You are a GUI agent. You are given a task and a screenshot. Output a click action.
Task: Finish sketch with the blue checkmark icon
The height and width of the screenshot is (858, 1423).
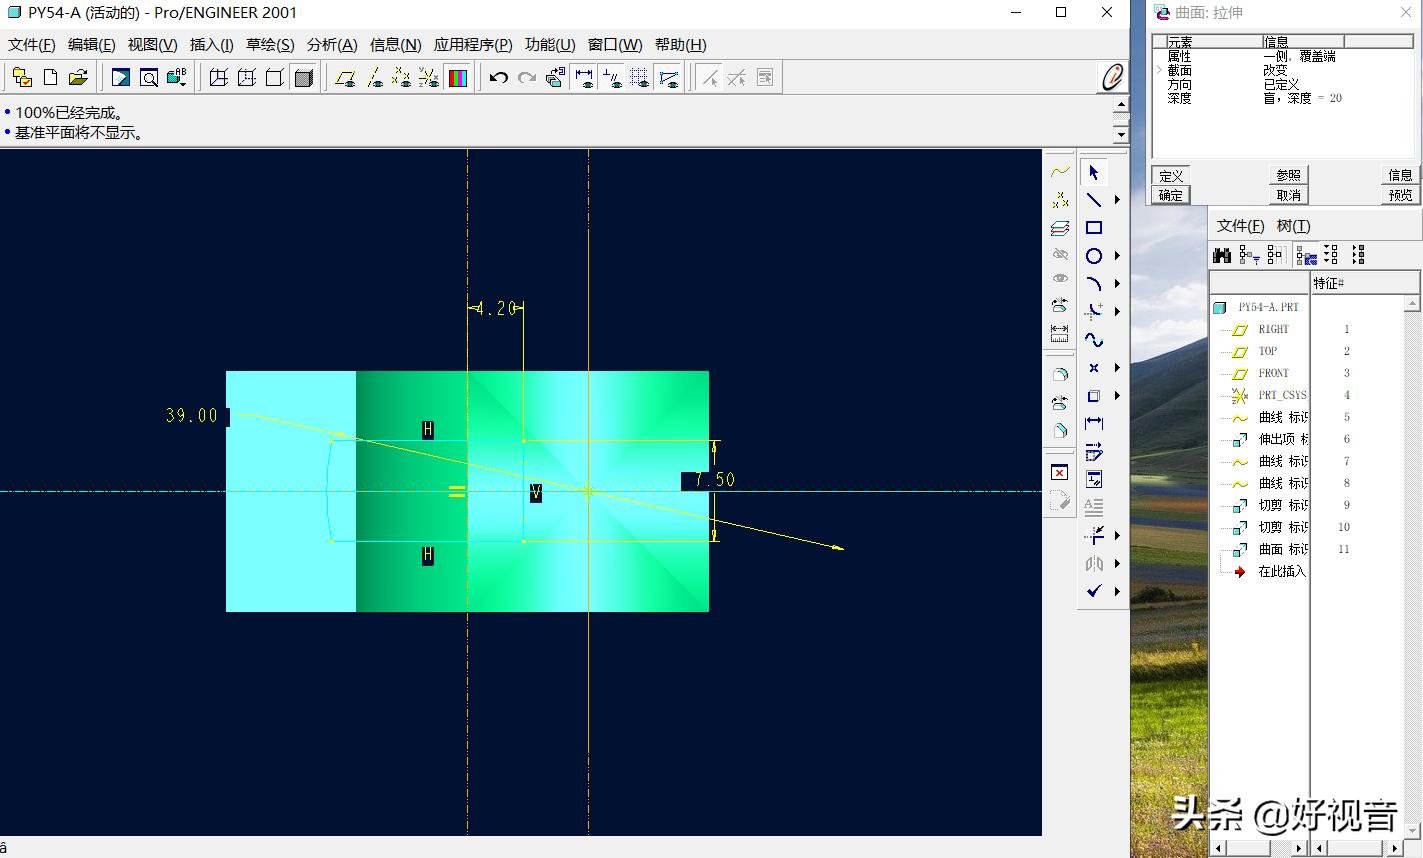[1094, 591]
